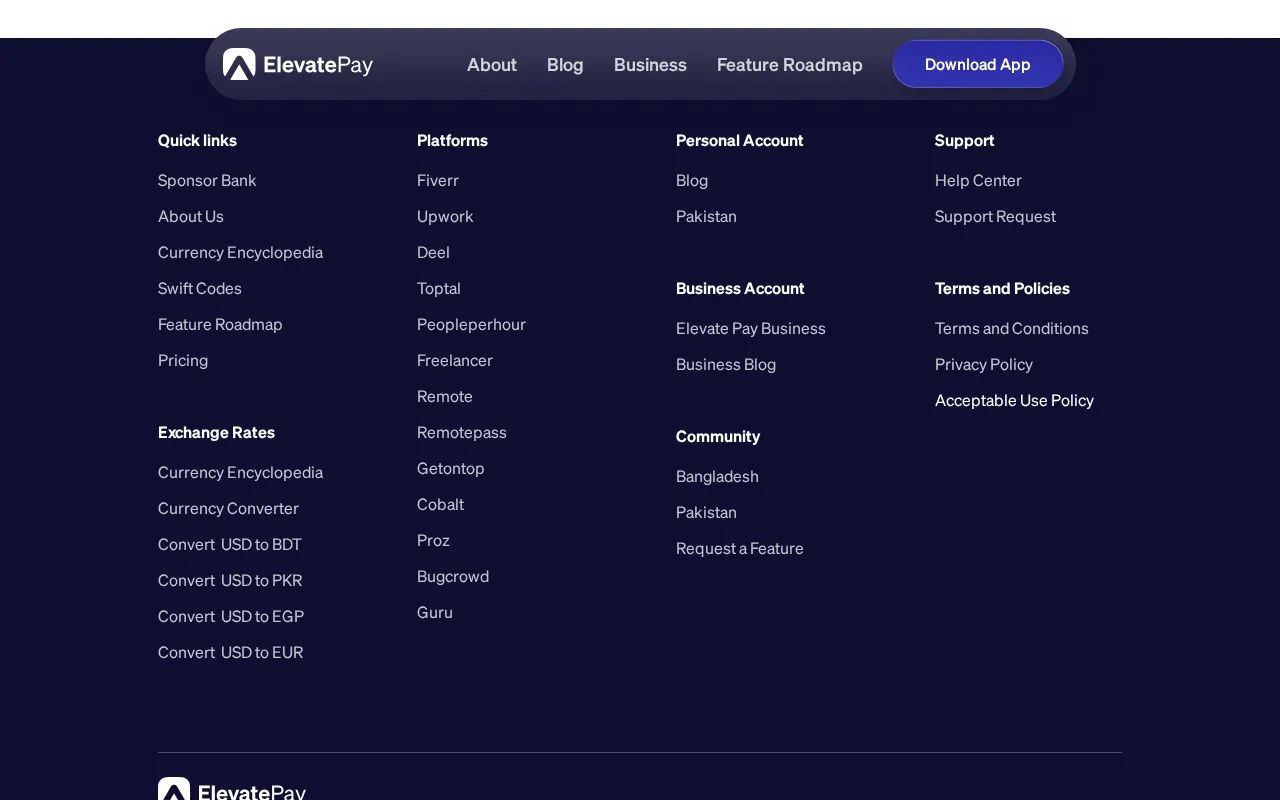This screenshot has width=1280, height=800.
Task: Open the Elevate Pay Business link
Action: pos(751,328)
